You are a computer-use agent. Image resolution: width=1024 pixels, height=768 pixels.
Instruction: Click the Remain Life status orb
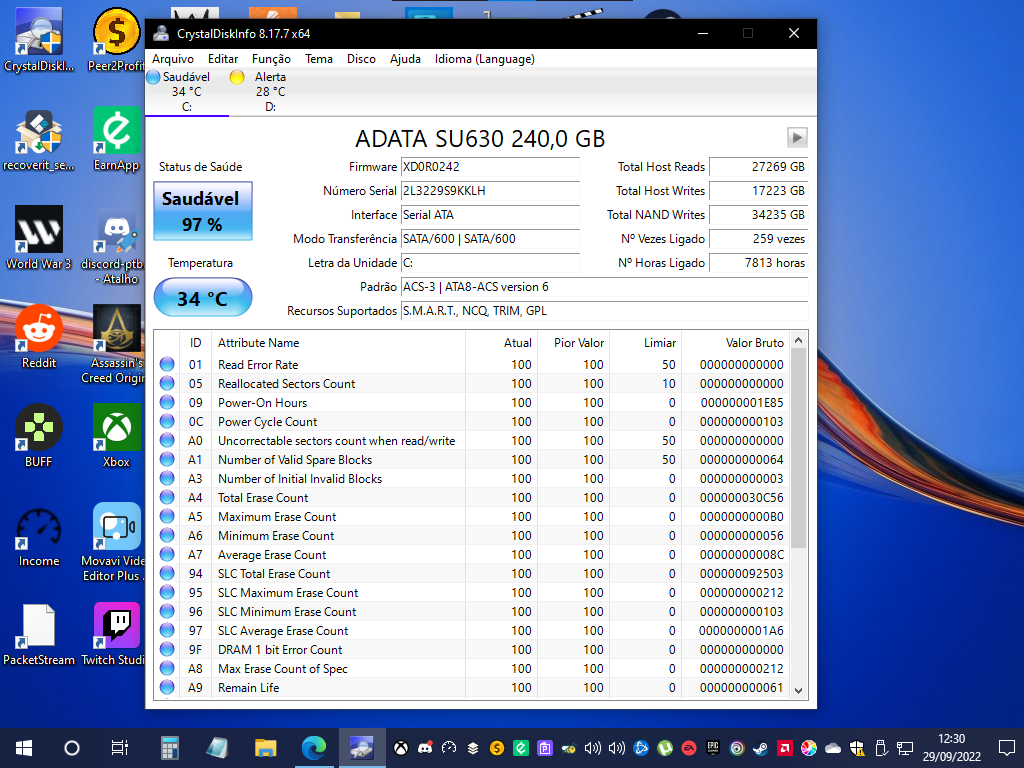167,688
